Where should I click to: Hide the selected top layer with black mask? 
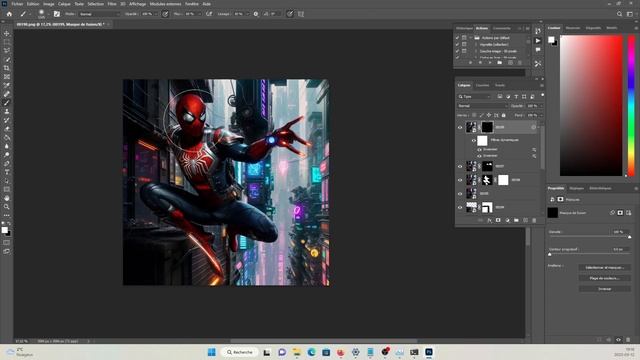click(460, 127)
